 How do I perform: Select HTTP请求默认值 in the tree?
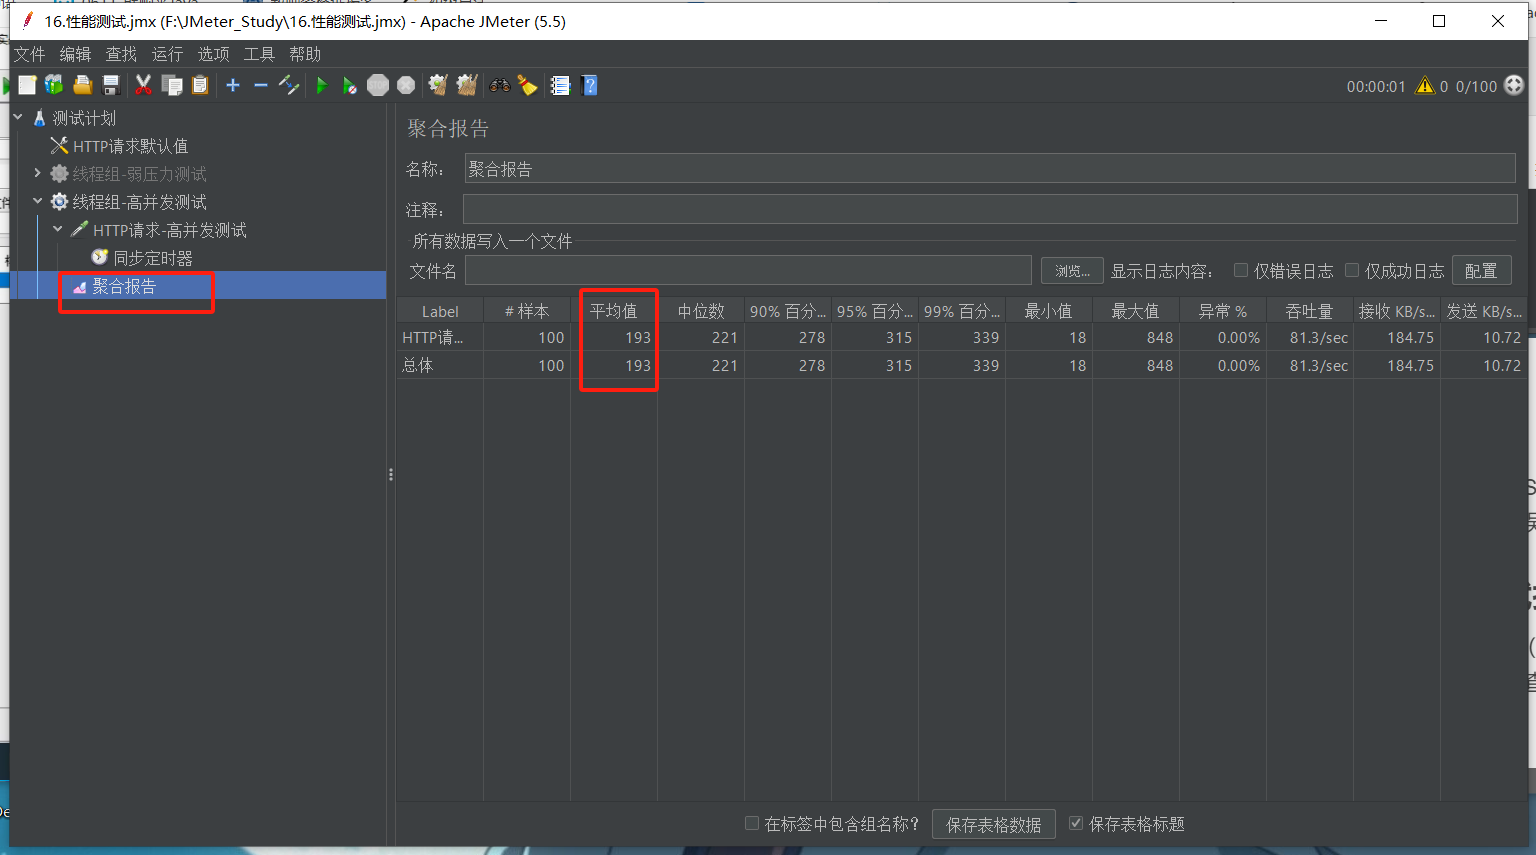tap(130, 146)
